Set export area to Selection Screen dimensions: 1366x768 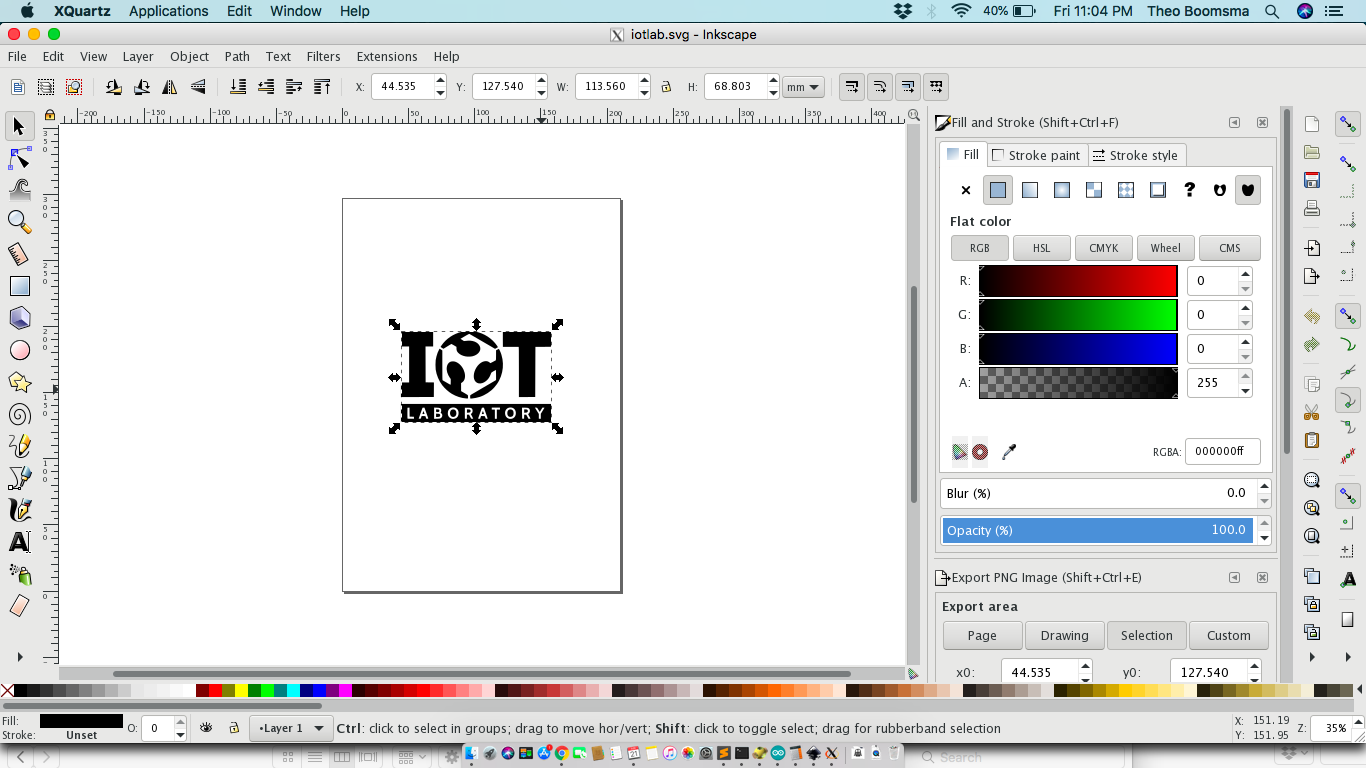click(1146, 635)
